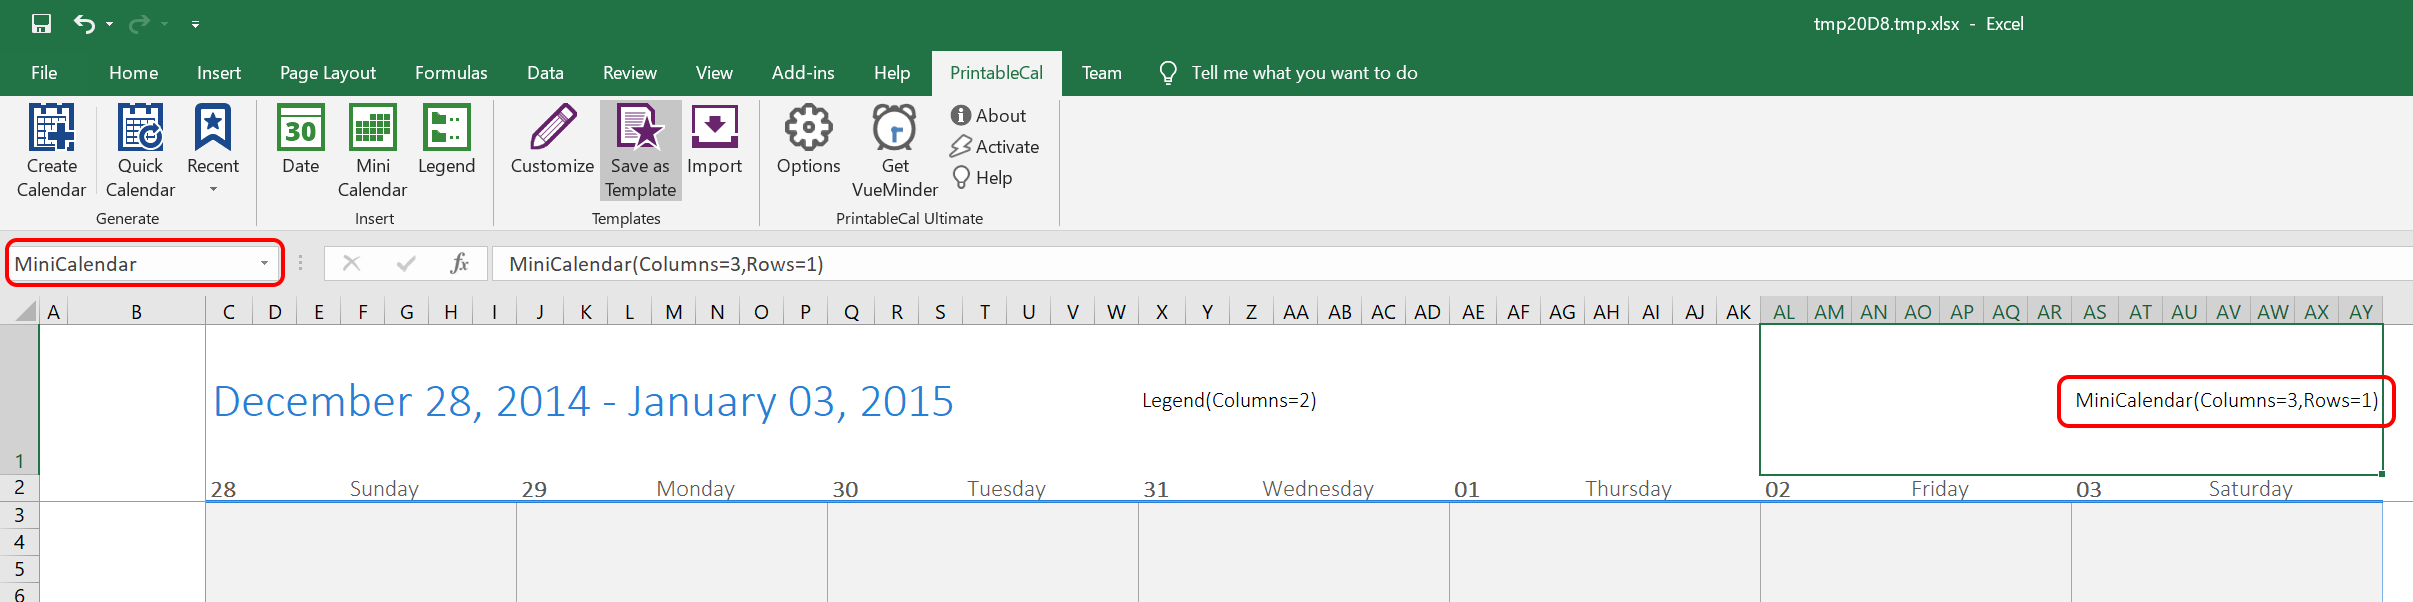Expand the Quick Access Toolbar customize menu

tap(195, 24)
